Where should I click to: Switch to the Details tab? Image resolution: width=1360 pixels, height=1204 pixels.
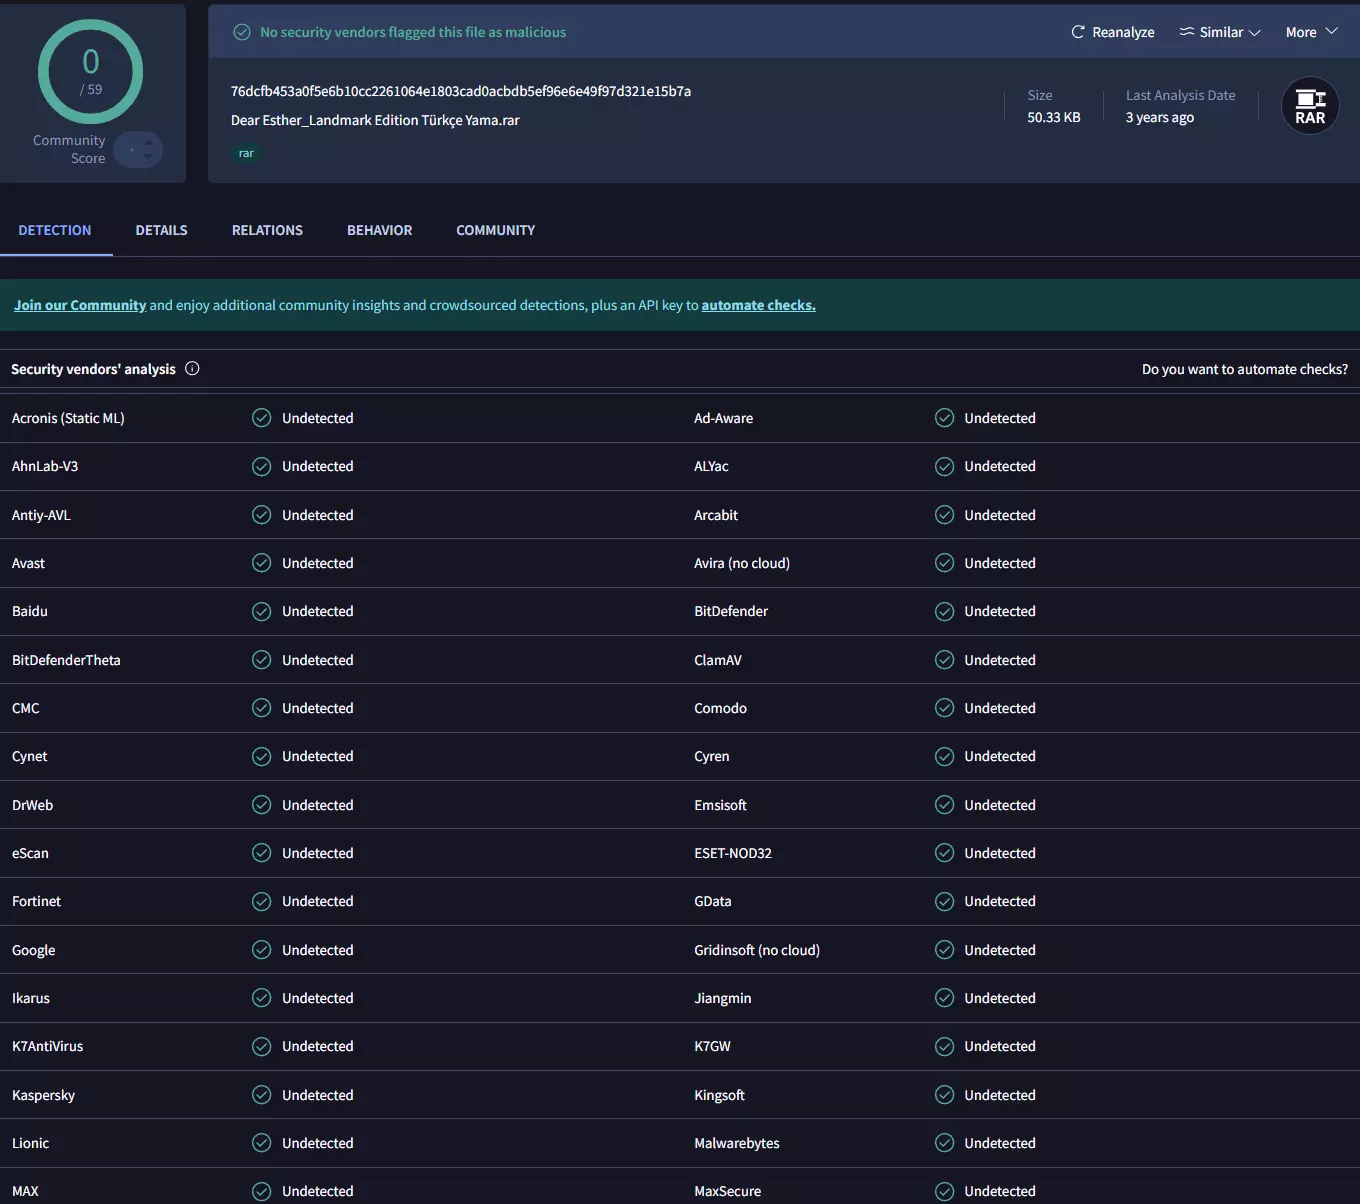(x=161, y=230)
